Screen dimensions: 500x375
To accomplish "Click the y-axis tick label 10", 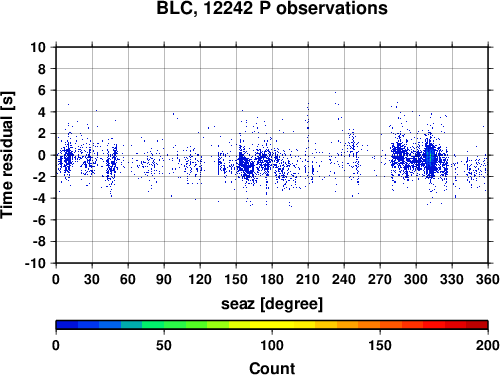I will [x=38, y=47].
